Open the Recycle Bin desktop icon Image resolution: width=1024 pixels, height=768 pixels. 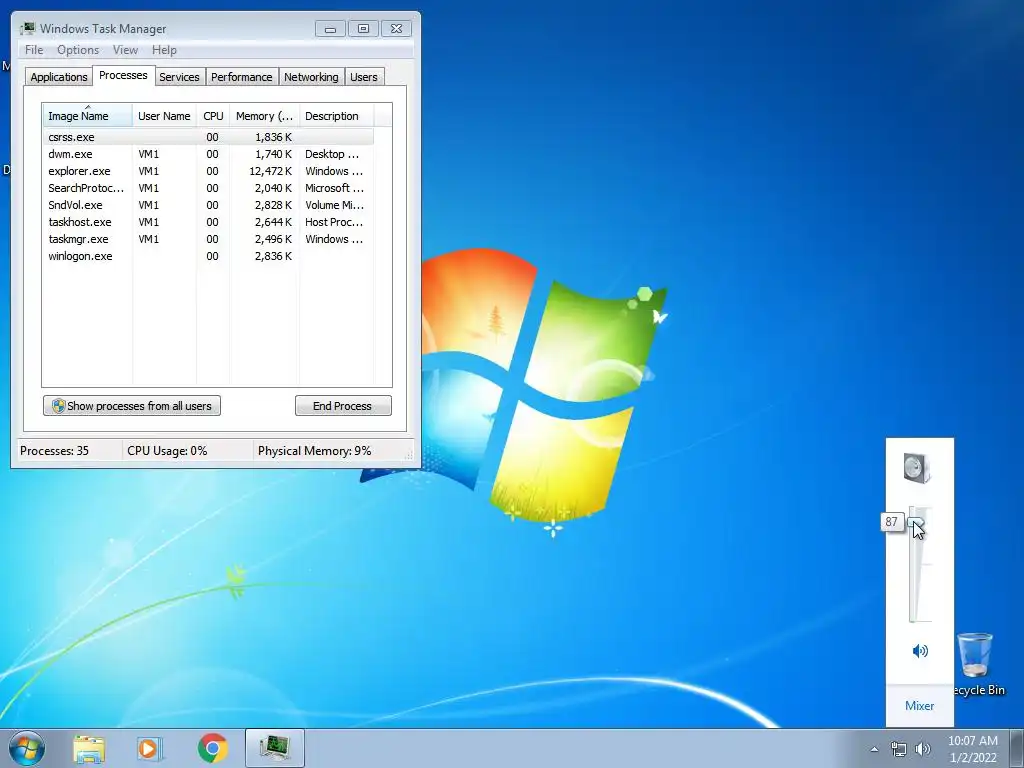976,663
